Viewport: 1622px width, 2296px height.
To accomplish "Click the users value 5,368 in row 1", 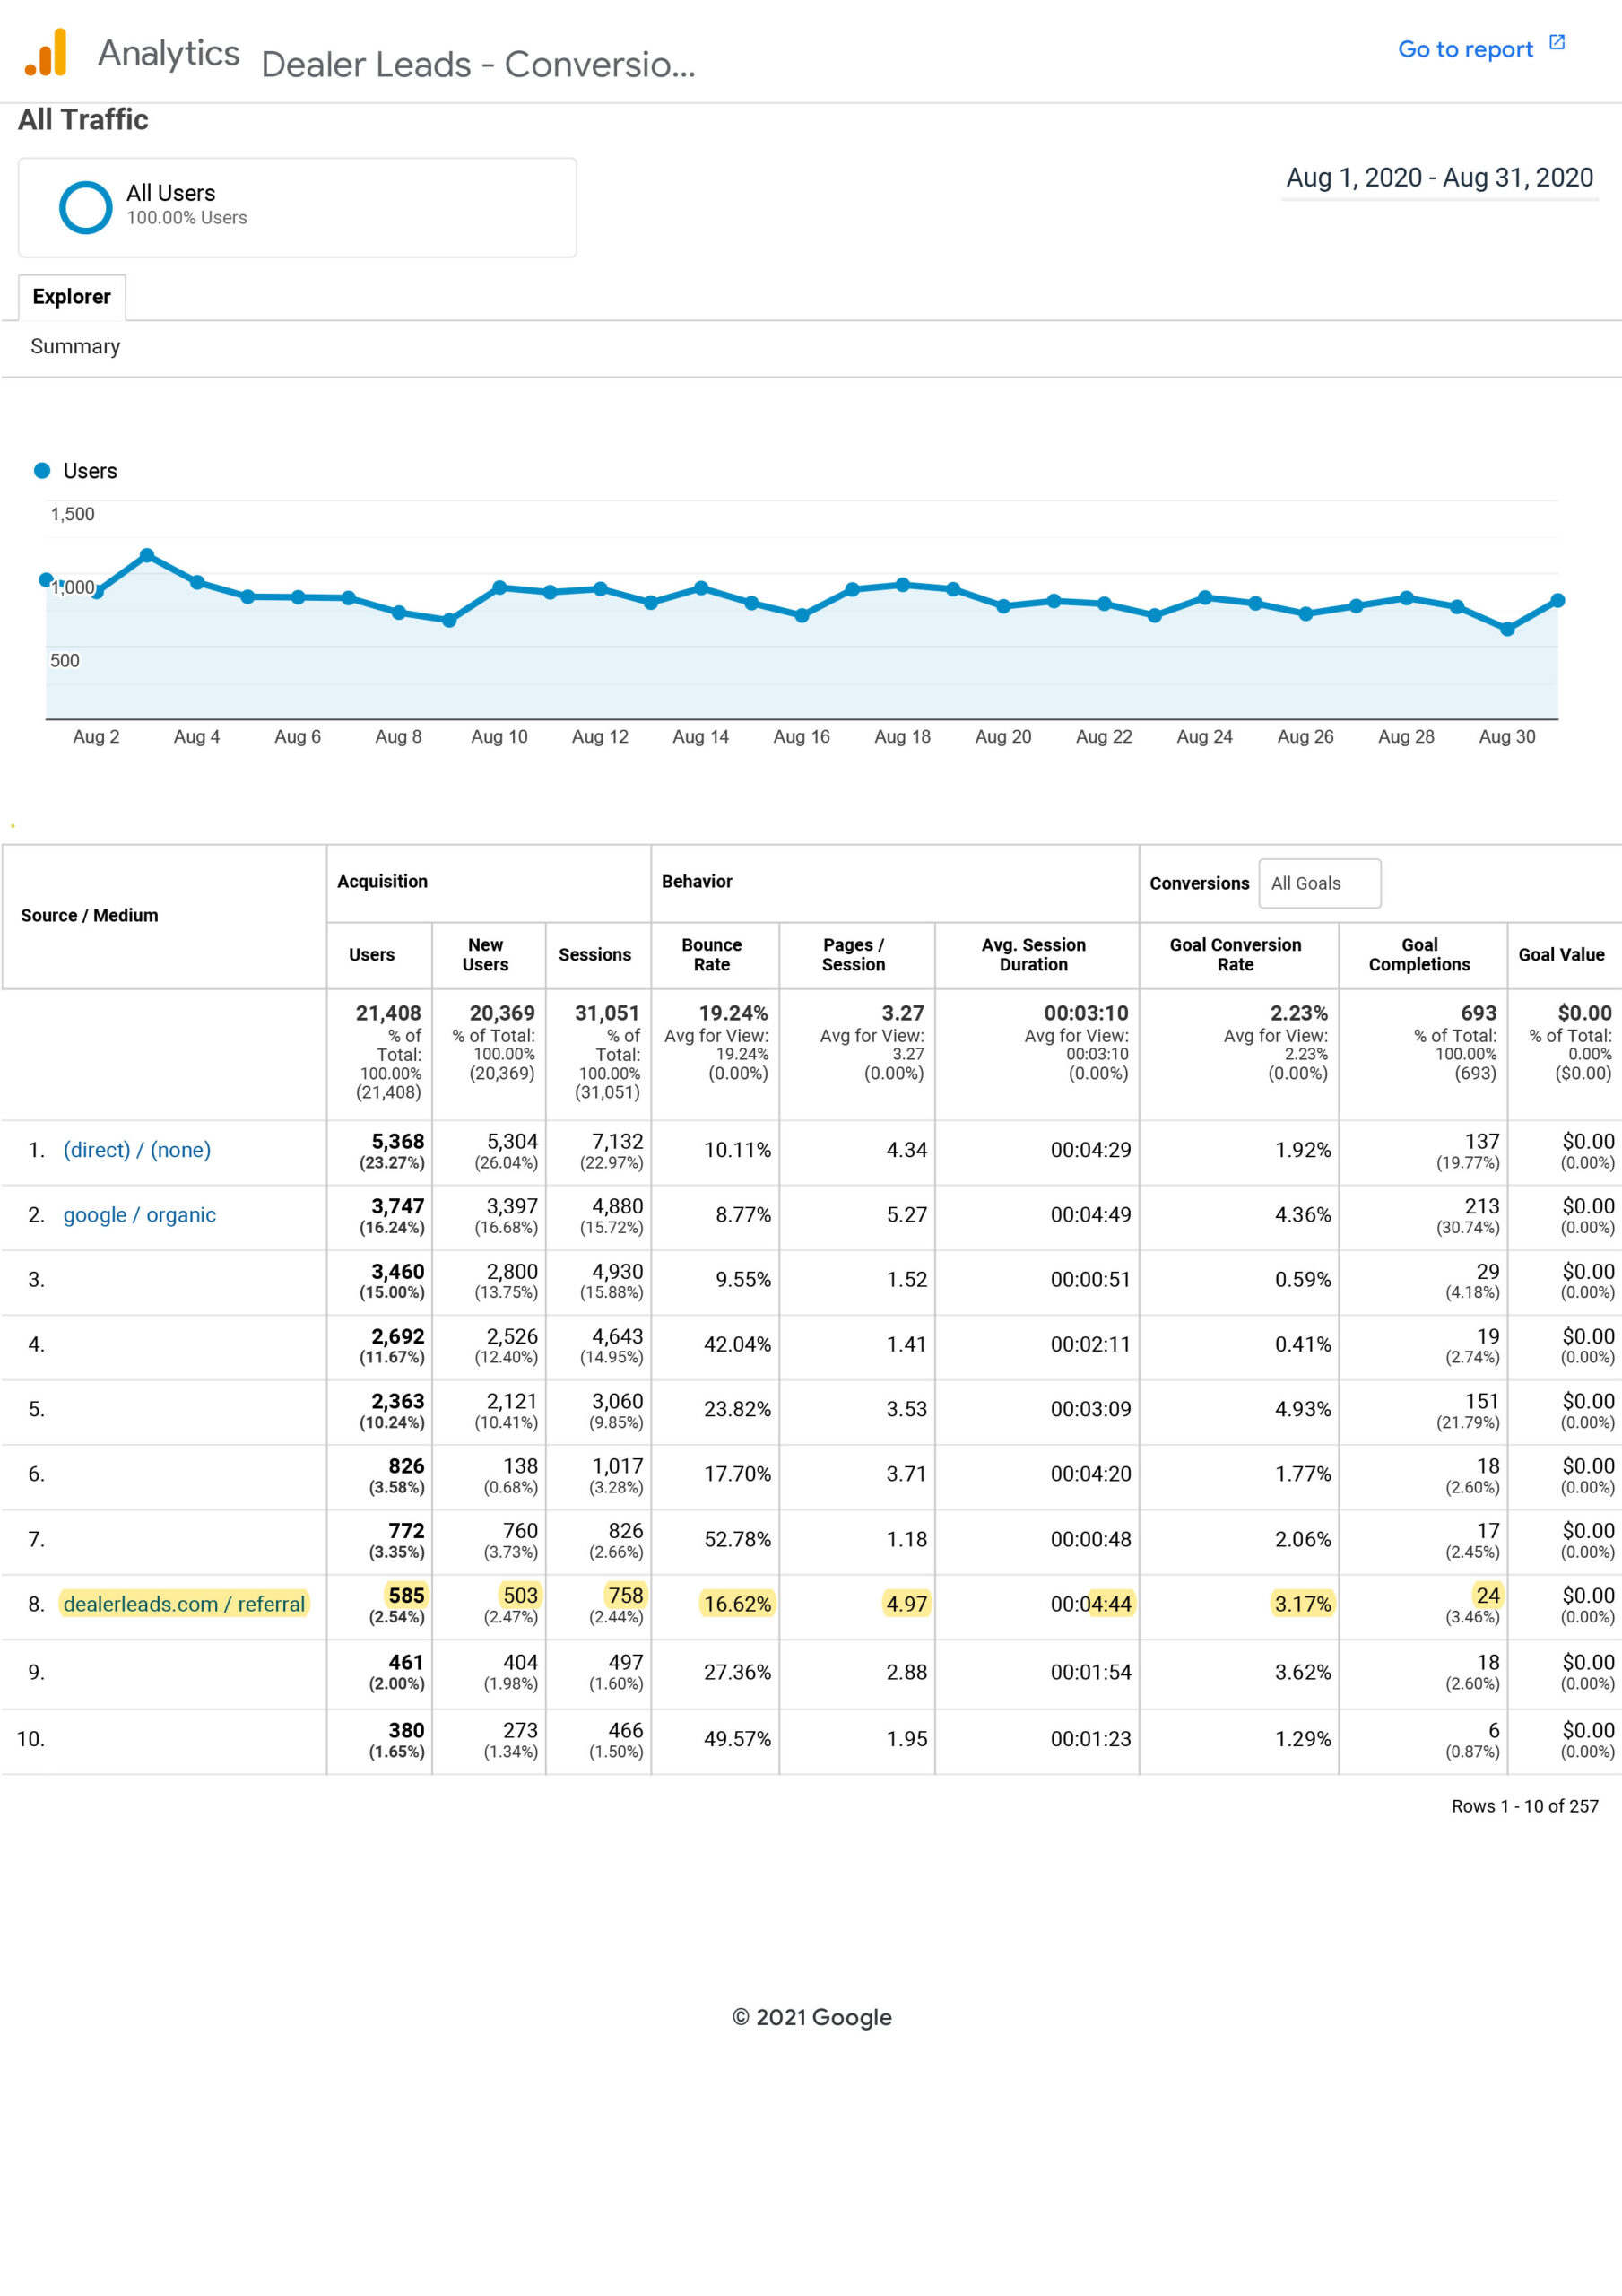I will [398, 1141].
